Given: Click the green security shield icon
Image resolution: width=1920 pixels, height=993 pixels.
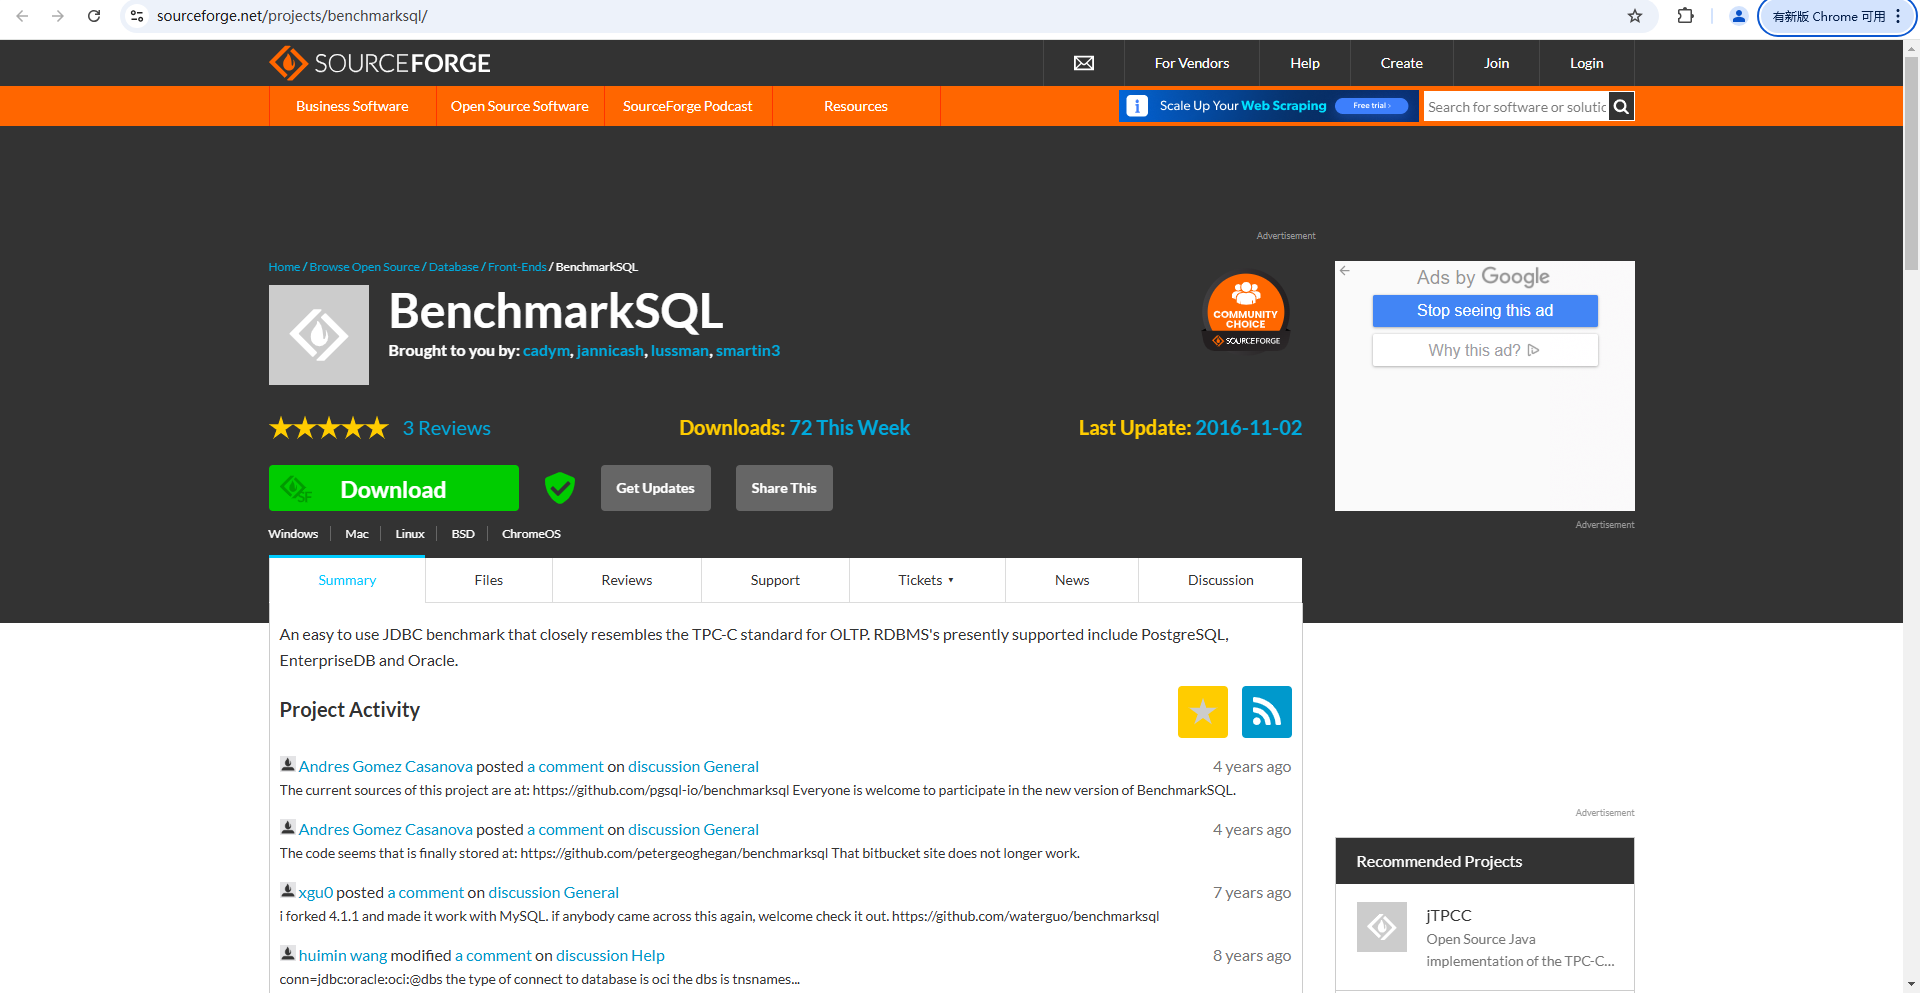Looking at the screenshot, I should (x=560, y=488).
